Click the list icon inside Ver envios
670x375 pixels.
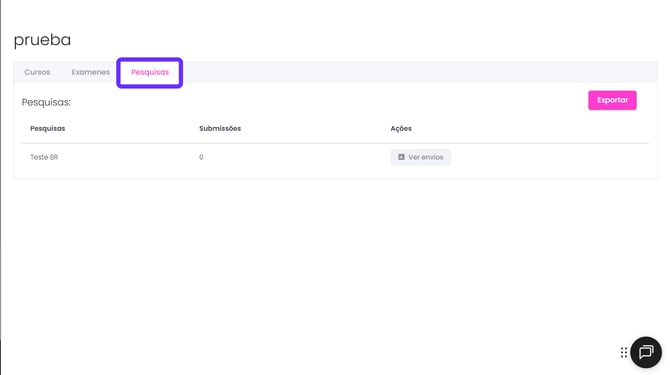(401, 157)
